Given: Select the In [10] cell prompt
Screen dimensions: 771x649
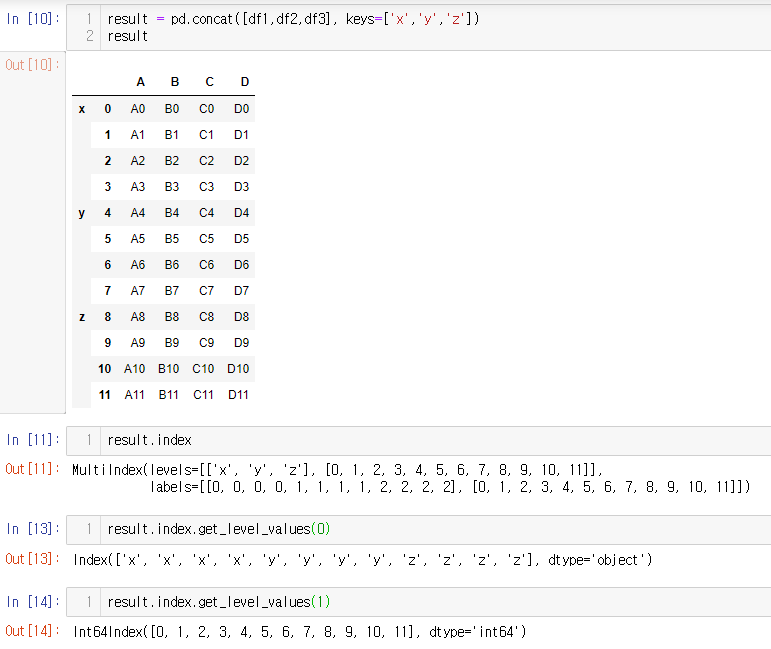Looking at the screenshot, I should [32, 20].
